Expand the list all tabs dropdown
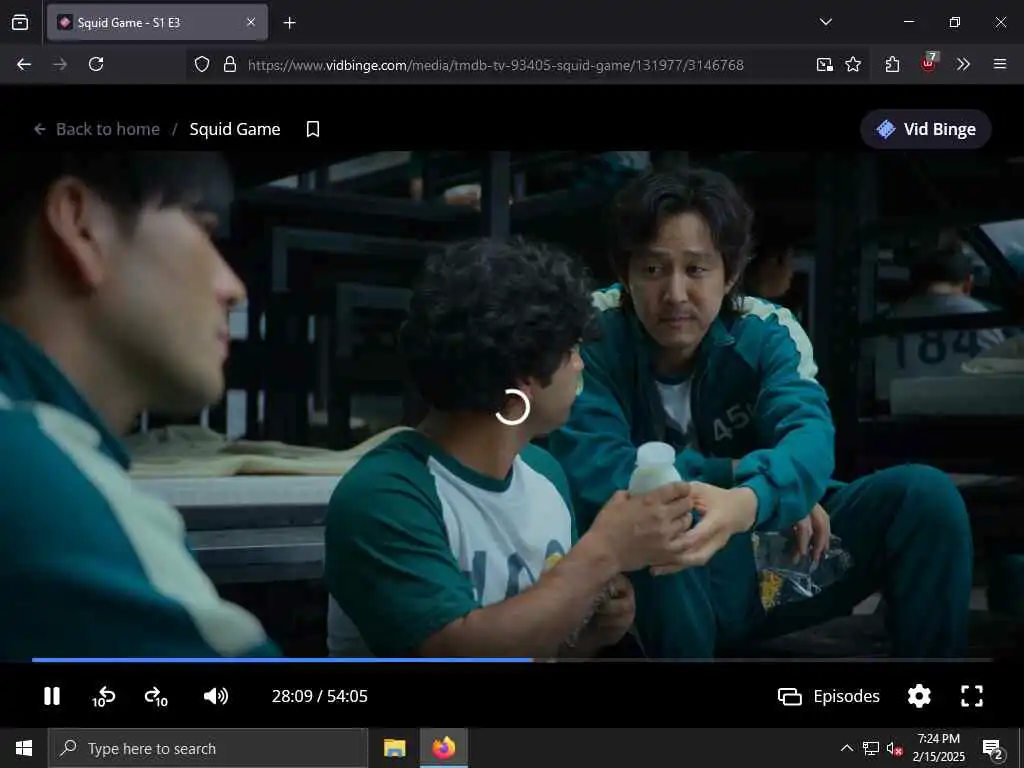This screenshot has height=768, width=1024. click(x=825, y=22)
